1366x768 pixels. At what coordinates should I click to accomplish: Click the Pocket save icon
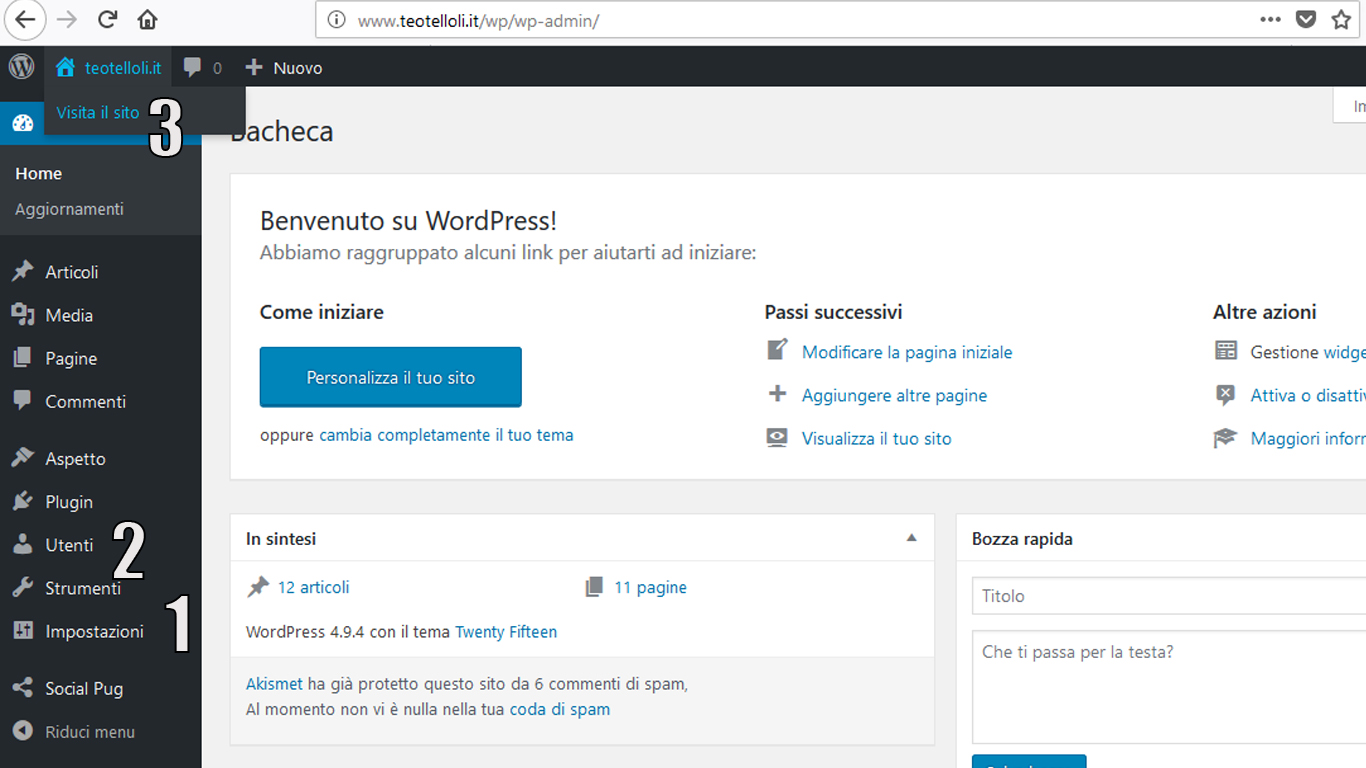click(1305, 20)
